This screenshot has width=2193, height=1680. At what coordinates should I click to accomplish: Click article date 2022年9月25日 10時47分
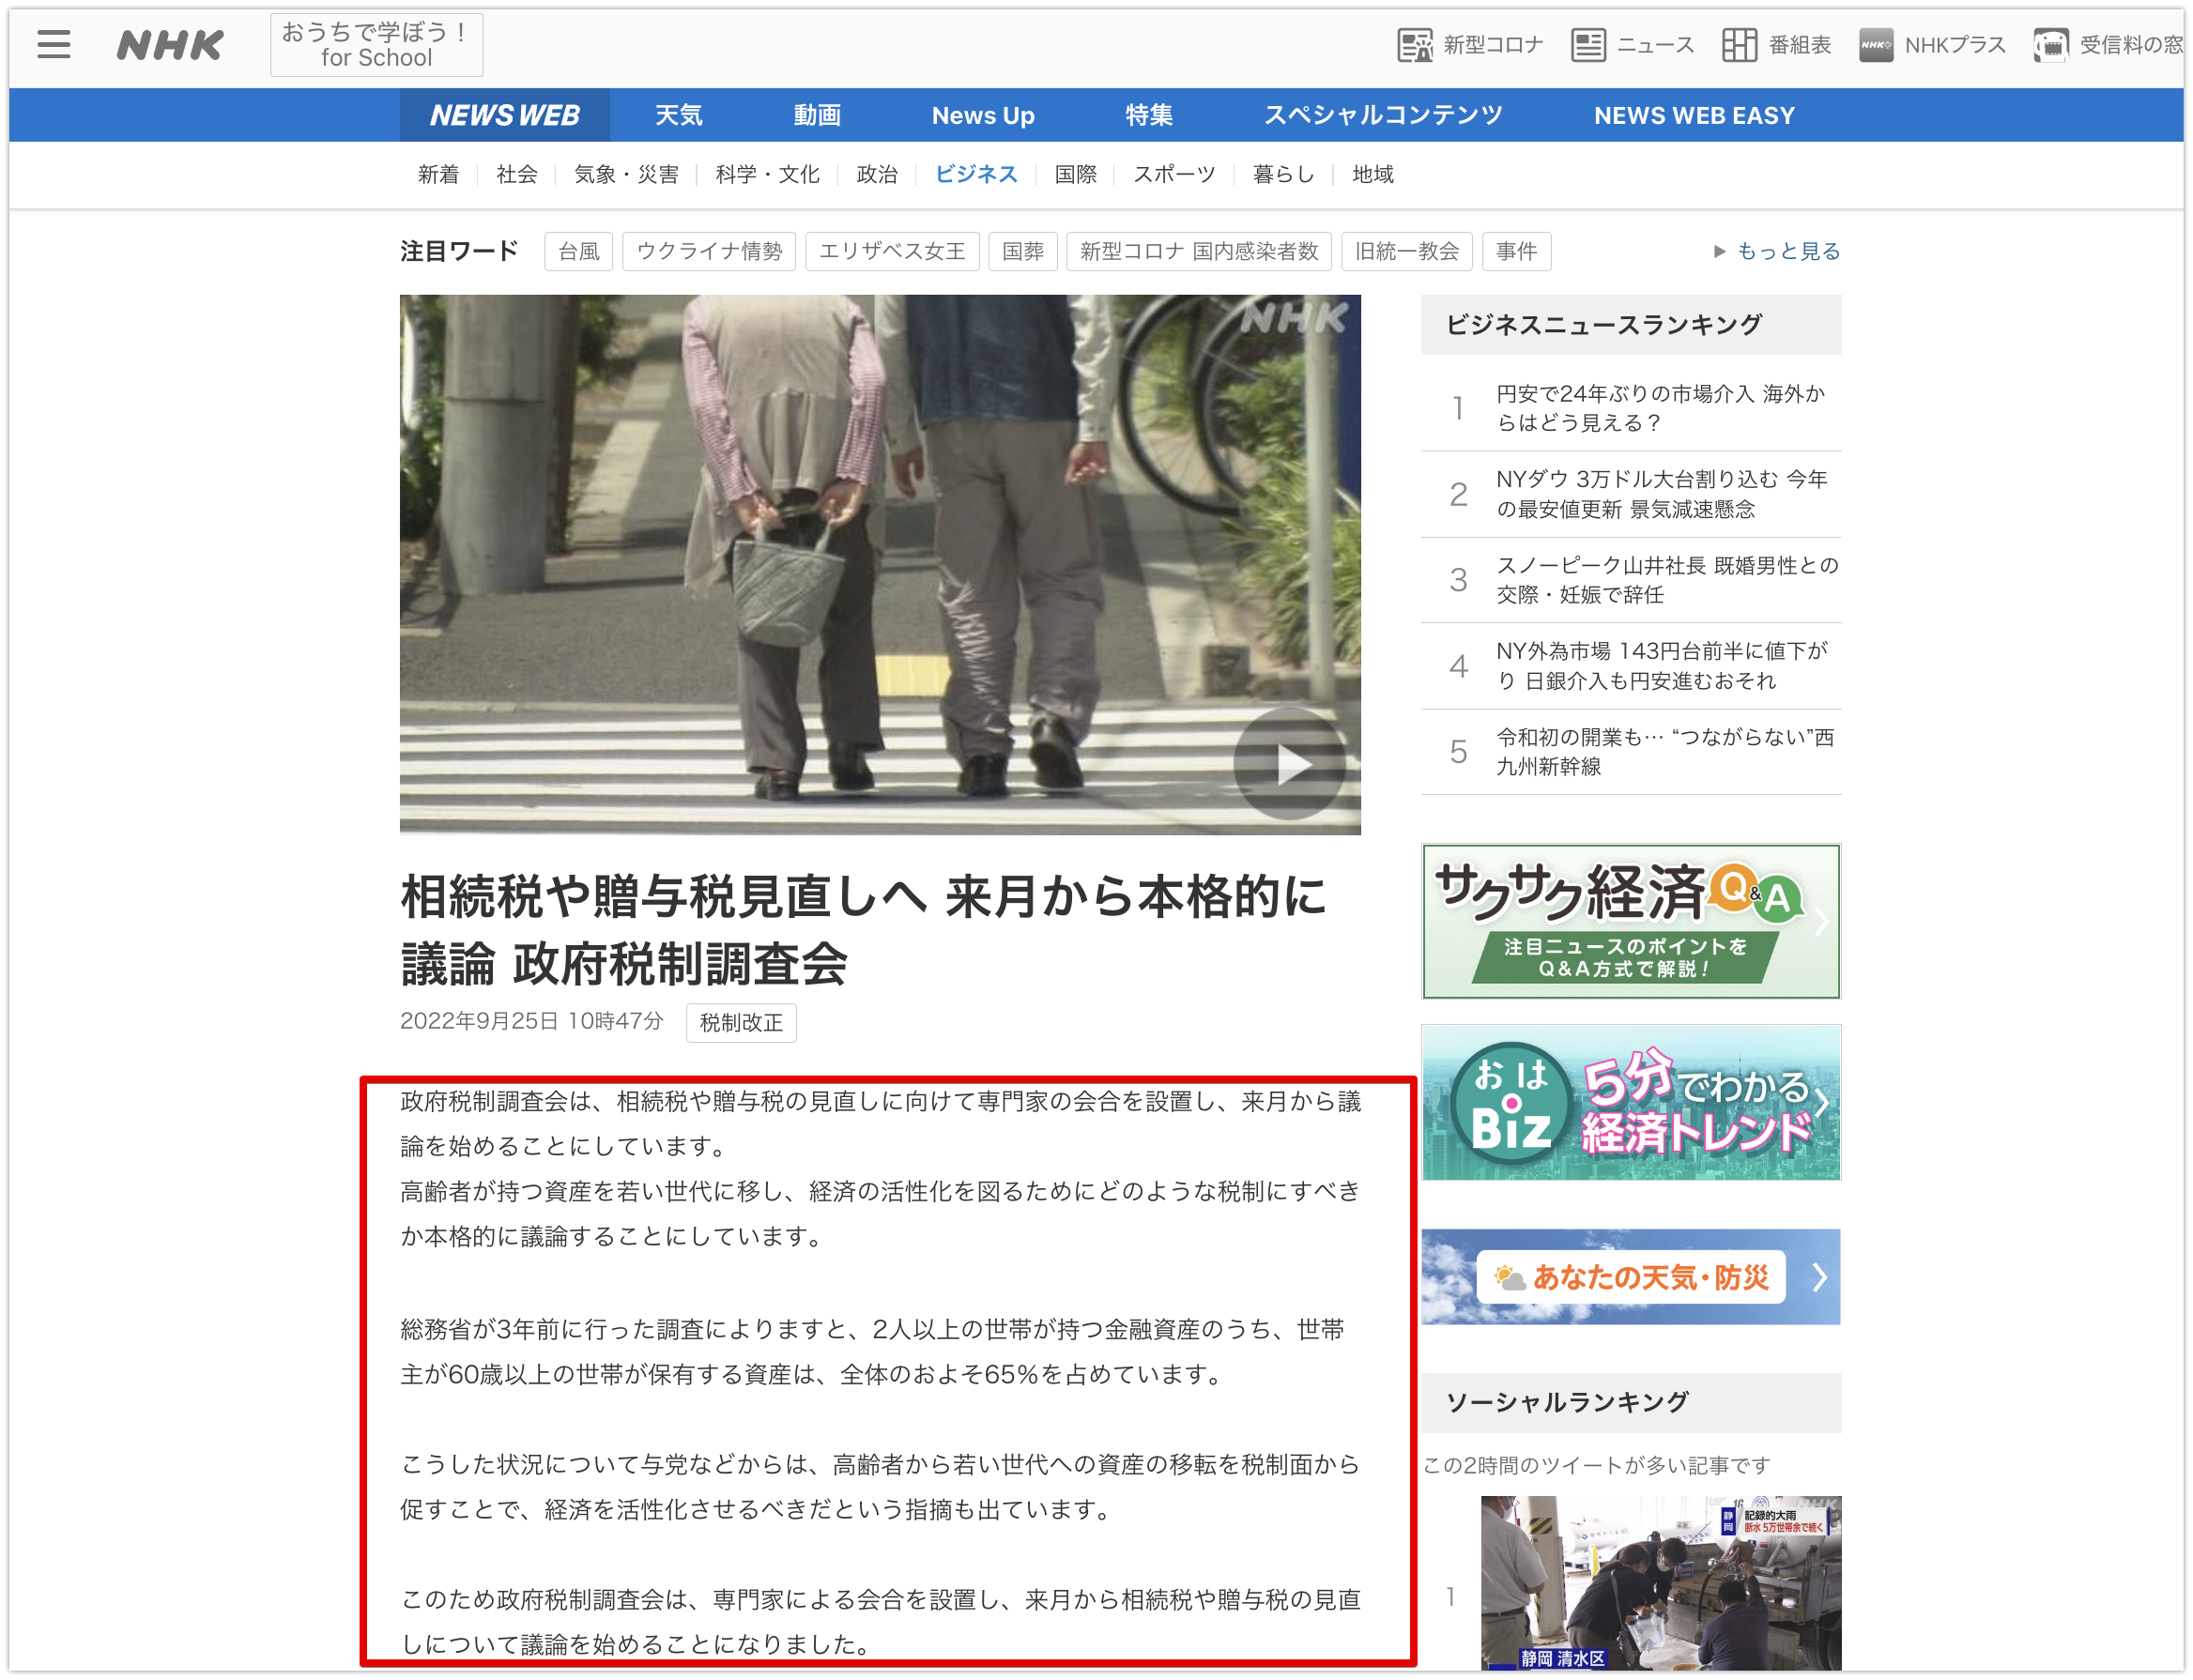pyautogui.click(x=532, y=1021)
